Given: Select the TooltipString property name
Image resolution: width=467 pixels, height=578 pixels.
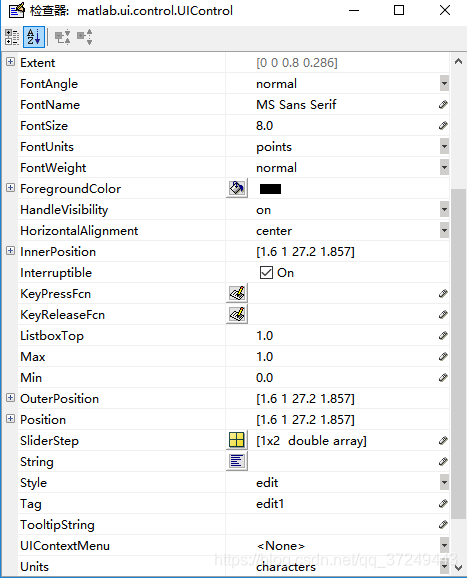Looking at the screenshot, I should (x=57, y=525).
